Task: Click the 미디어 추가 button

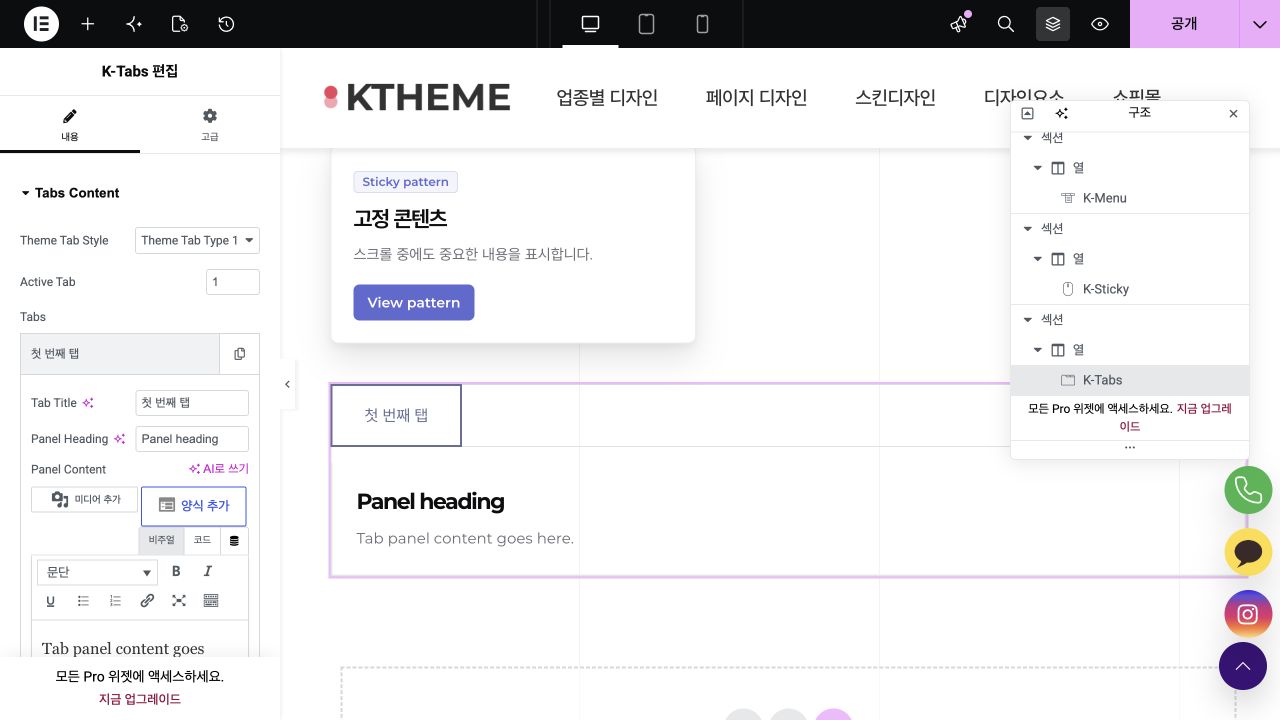Action: point(84,499)
